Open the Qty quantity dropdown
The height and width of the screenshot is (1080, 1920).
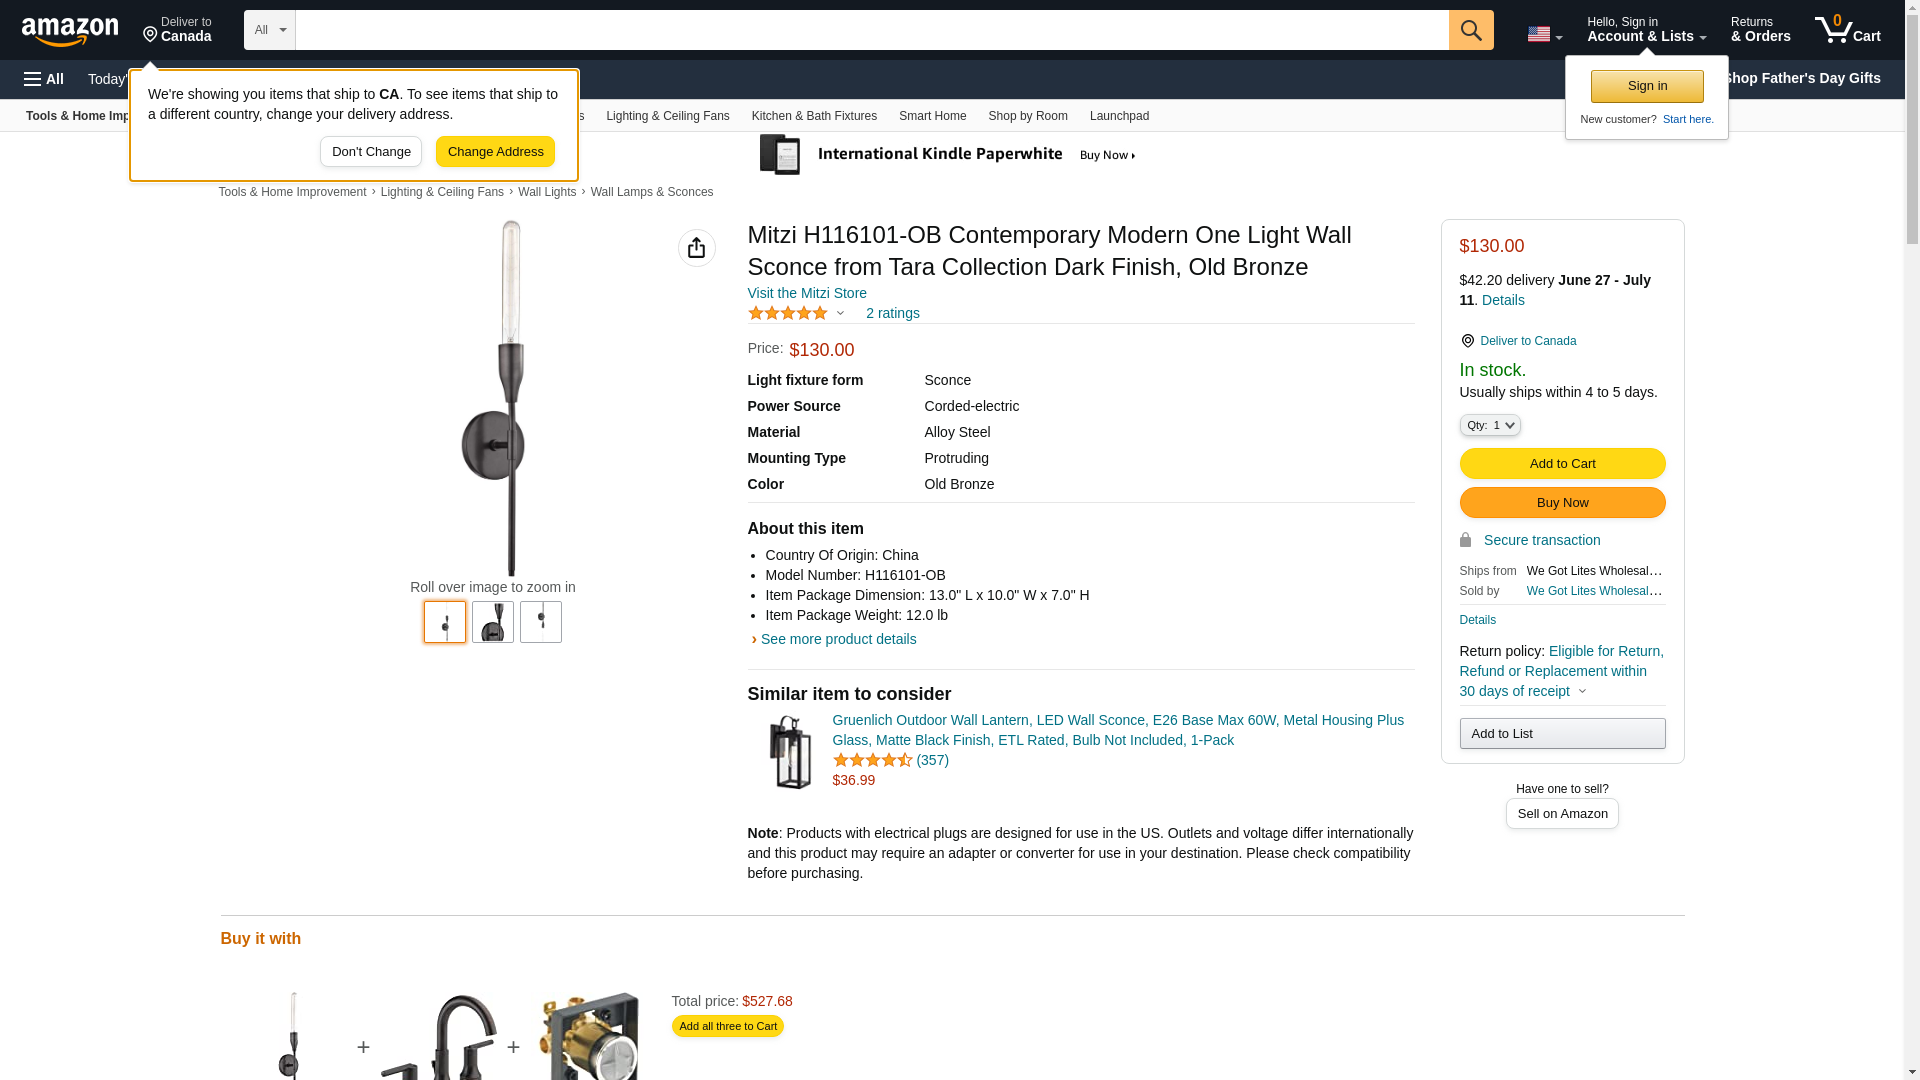tap(1489, 425)
